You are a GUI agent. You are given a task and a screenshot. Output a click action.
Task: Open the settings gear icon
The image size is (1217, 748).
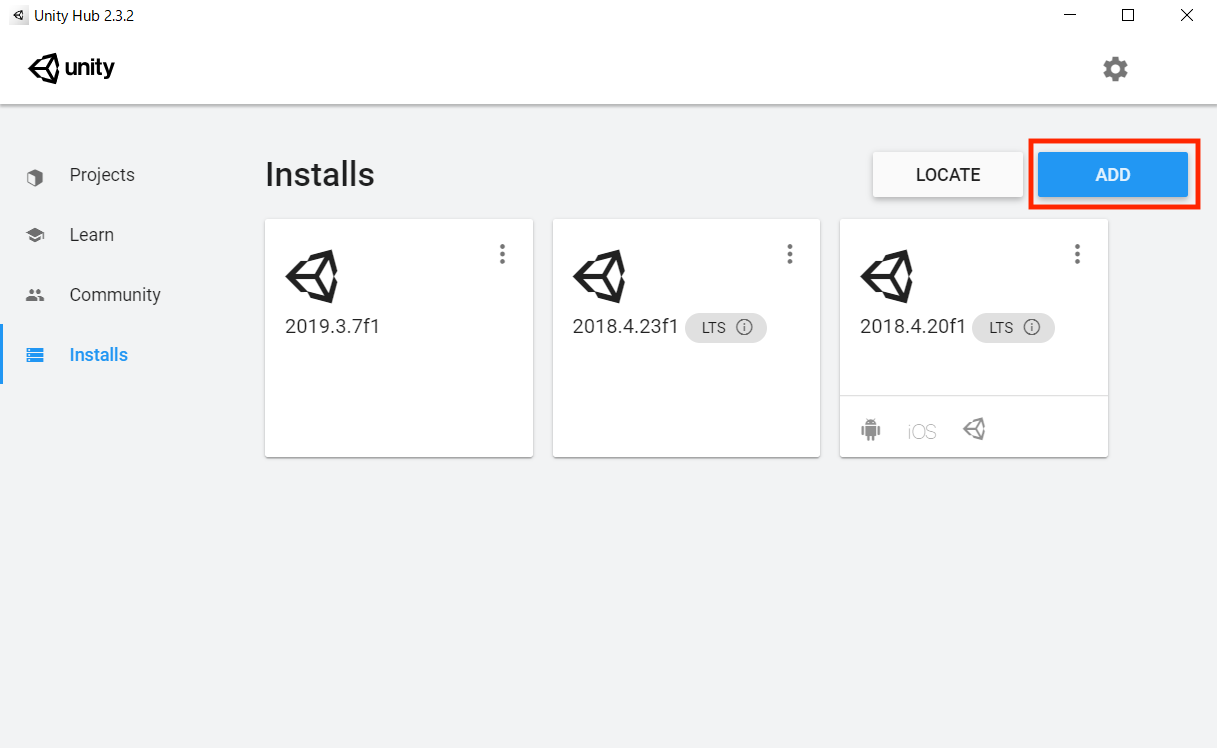tap(1115, 69)
